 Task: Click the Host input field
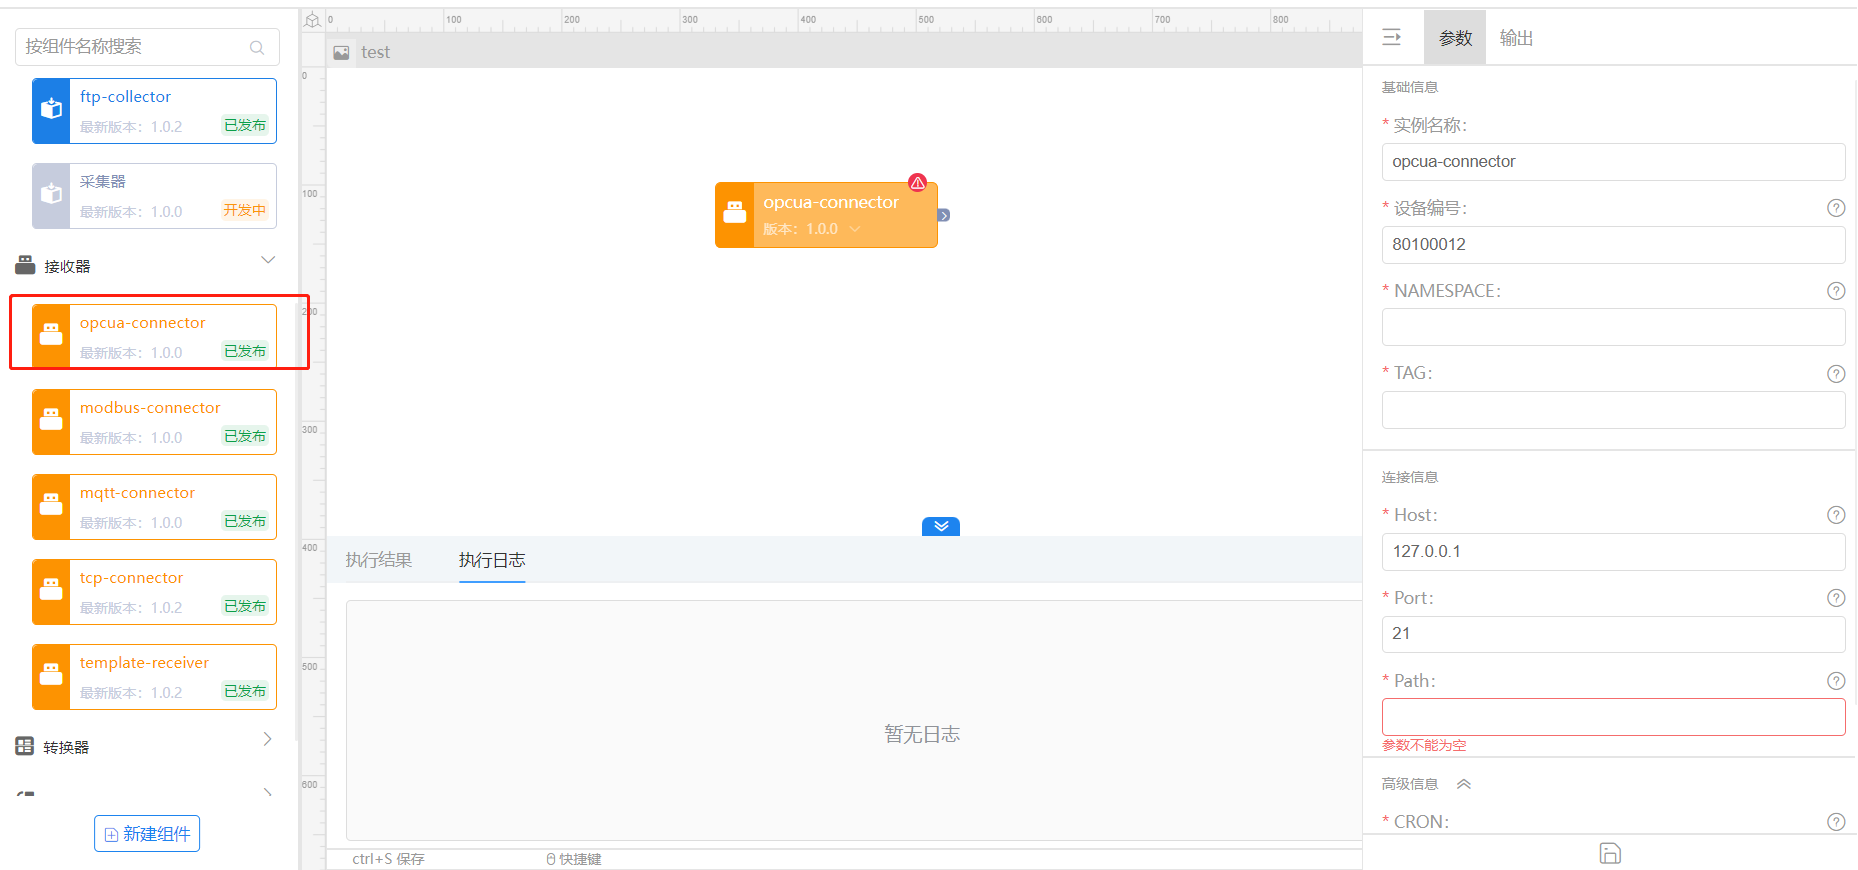tap(1613, 552)
